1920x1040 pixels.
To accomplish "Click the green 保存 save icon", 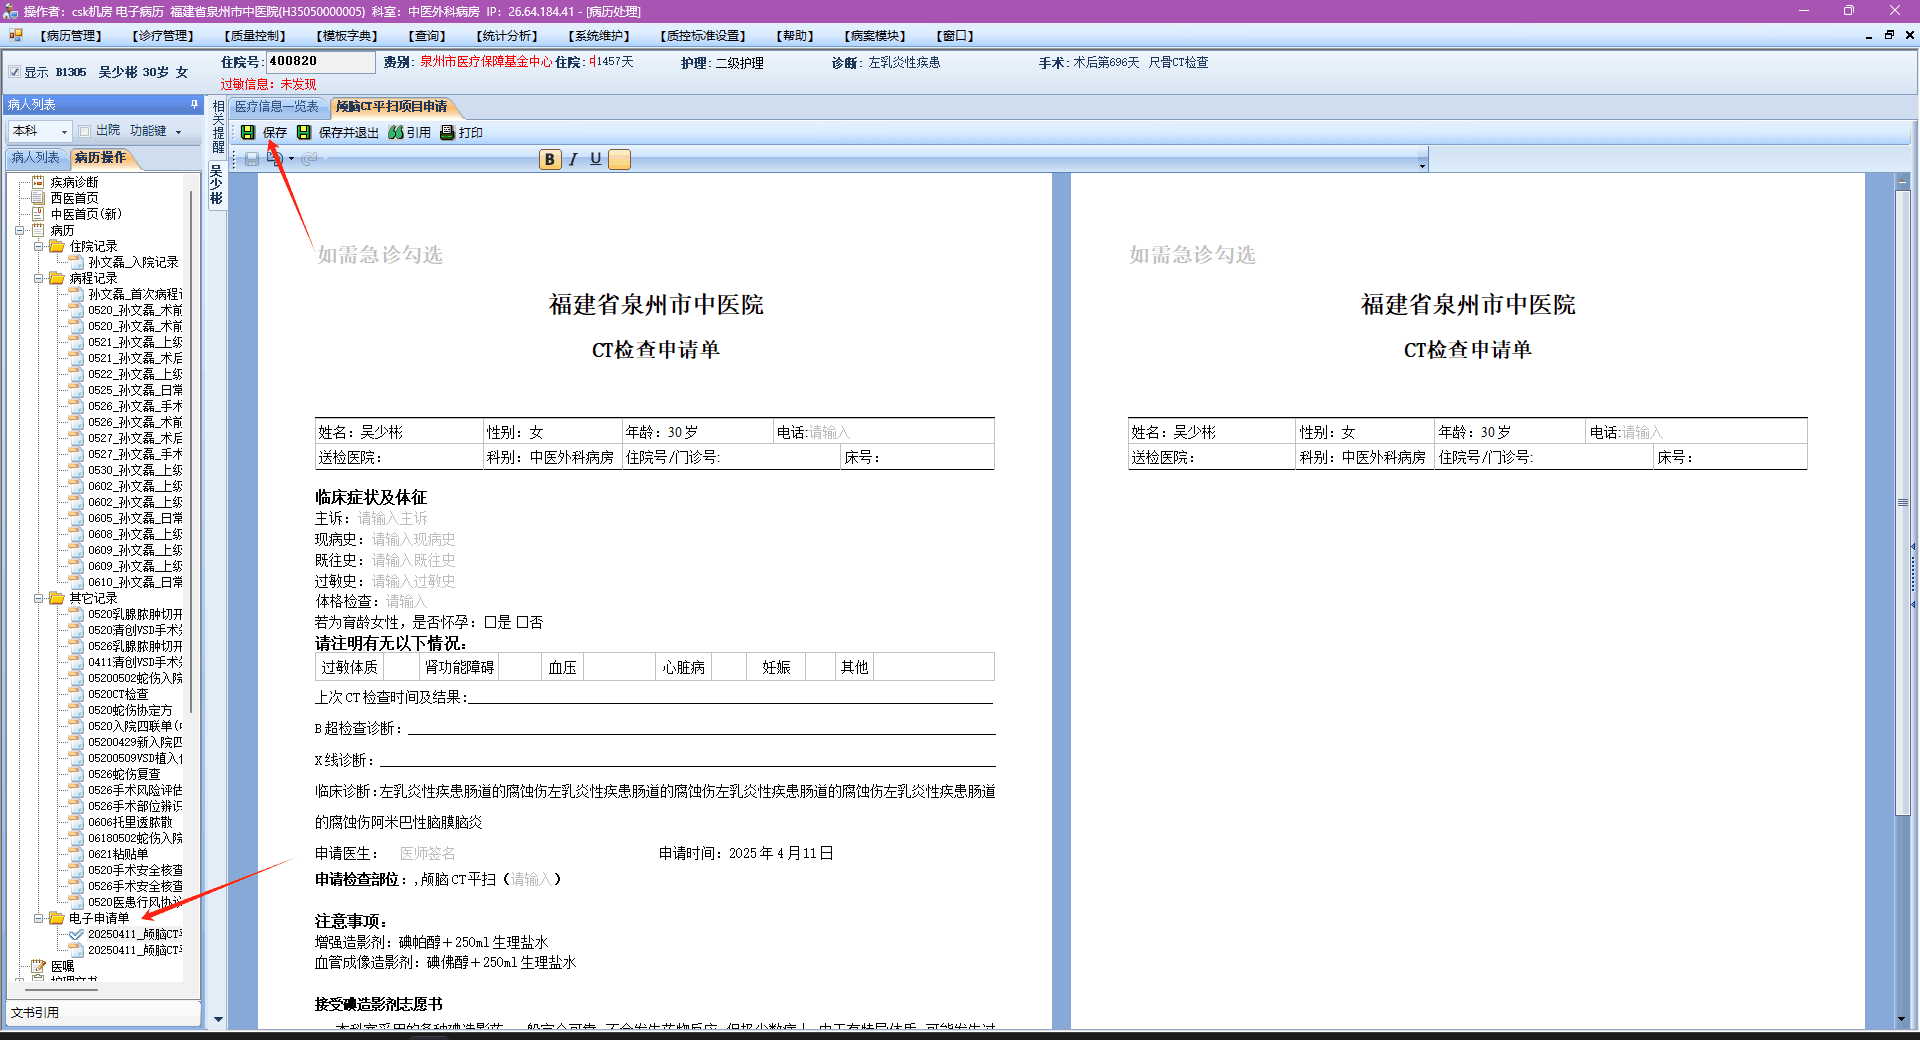I will (247, 132).
